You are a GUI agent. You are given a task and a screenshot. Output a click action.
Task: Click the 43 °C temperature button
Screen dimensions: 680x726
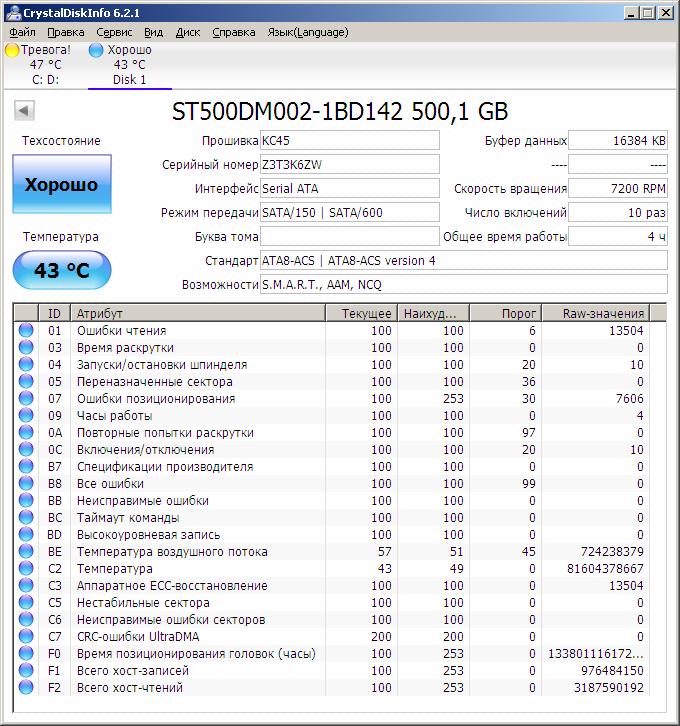(62, 270)
